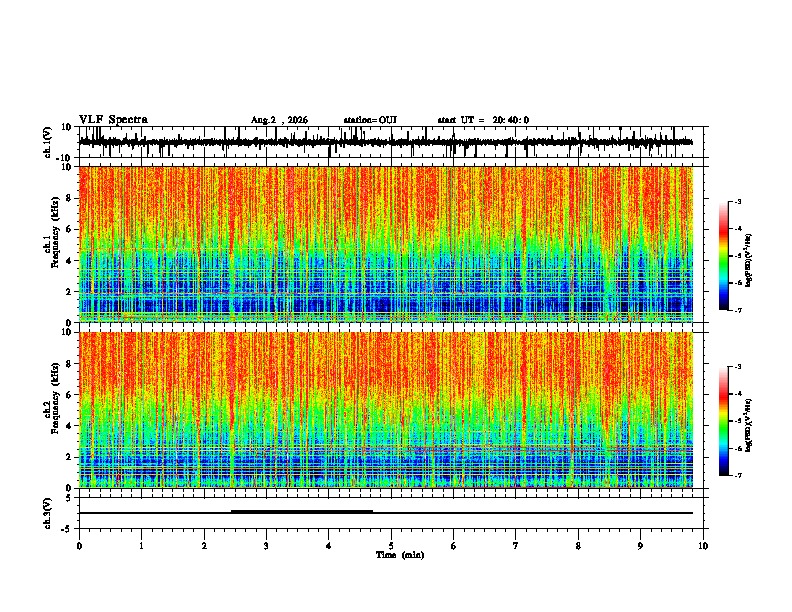Click inside the ch.1 spectrogram panel

(386, 244)
